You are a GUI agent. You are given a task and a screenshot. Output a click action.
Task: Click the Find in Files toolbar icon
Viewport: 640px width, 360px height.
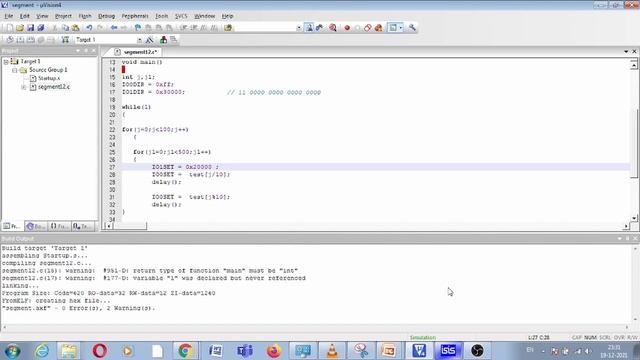pos(228,28)
